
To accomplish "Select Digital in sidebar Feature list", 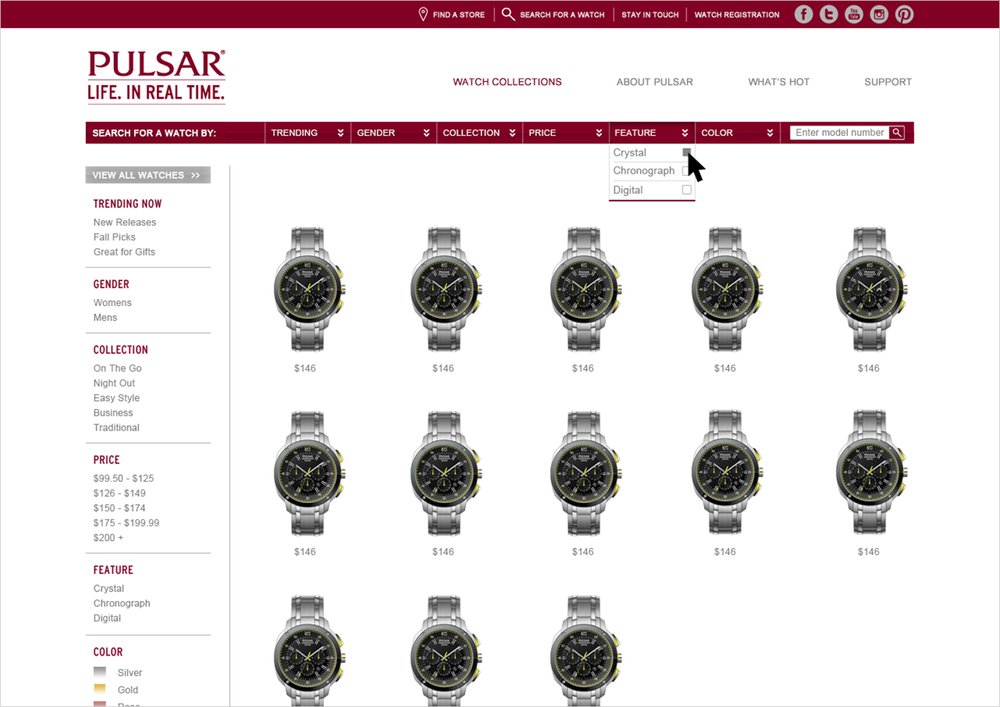I will coord(107,618).
